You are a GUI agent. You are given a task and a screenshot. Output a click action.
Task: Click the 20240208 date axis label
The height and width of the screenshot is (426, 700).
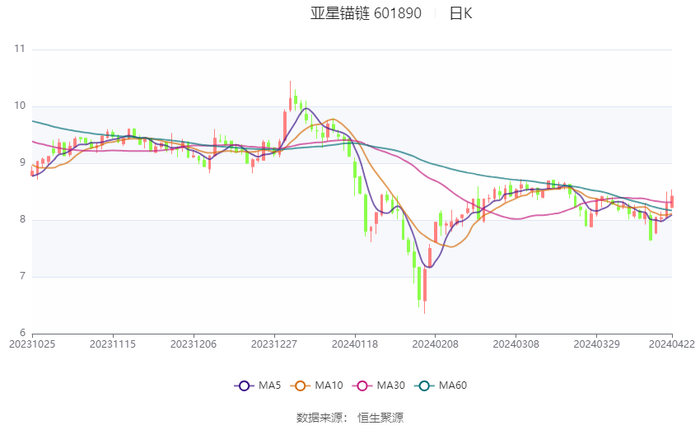point(434,343)
